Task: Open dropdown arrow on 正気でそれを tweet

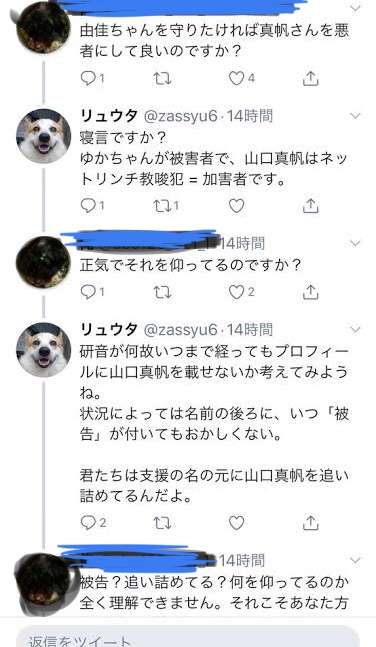Action: 355,243
